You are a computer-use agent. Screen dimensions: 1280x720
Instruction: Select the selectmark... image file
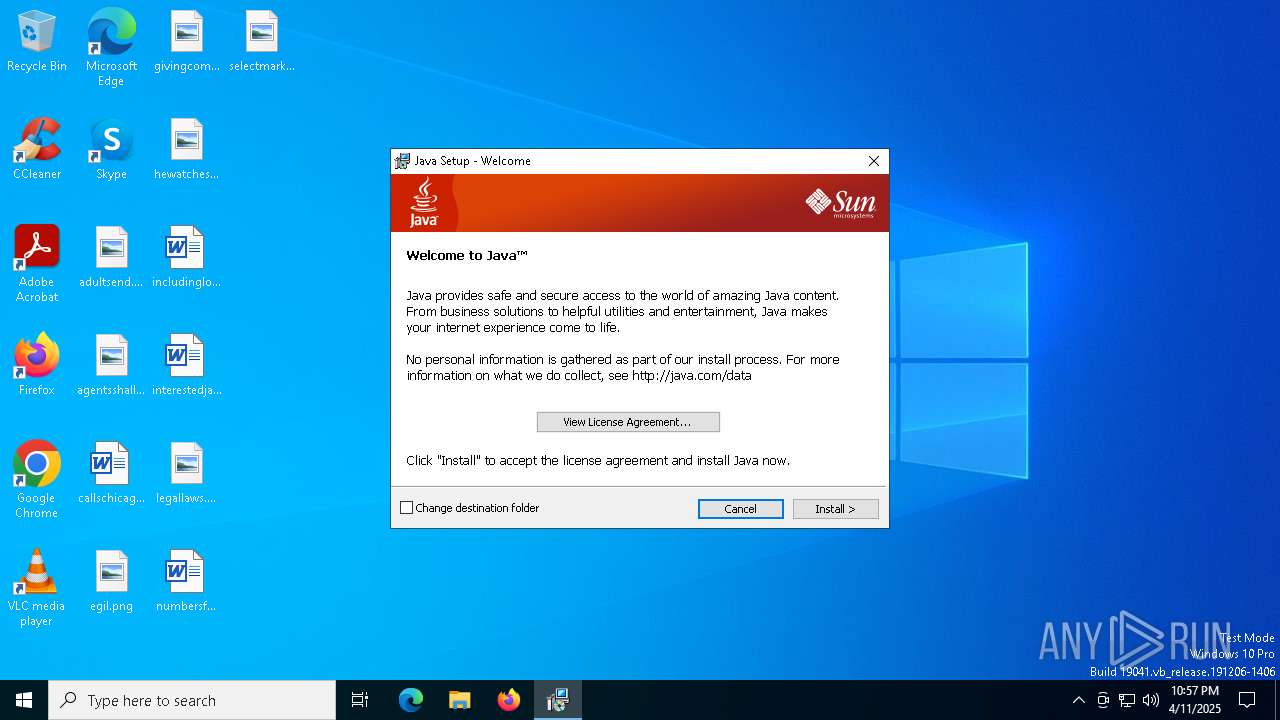coord(261,42)
